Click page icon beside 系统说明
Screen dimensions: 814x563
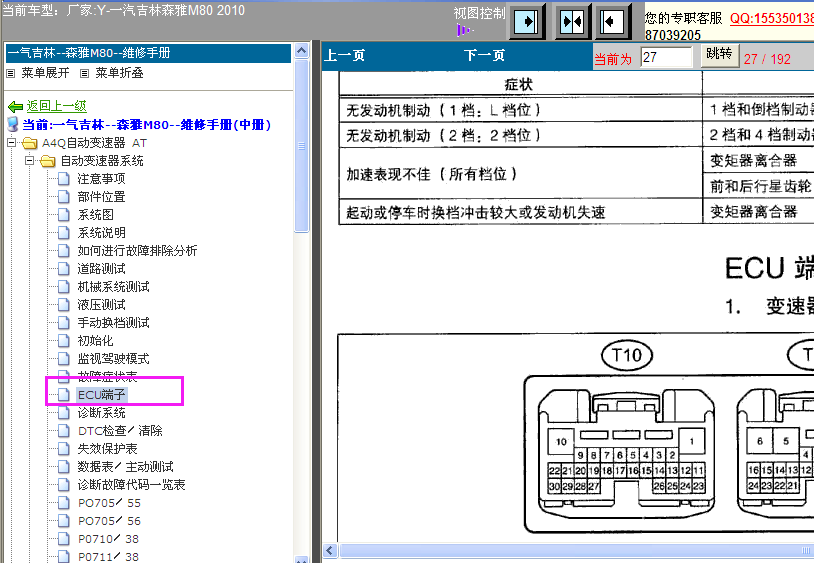[x=63, y=233]
